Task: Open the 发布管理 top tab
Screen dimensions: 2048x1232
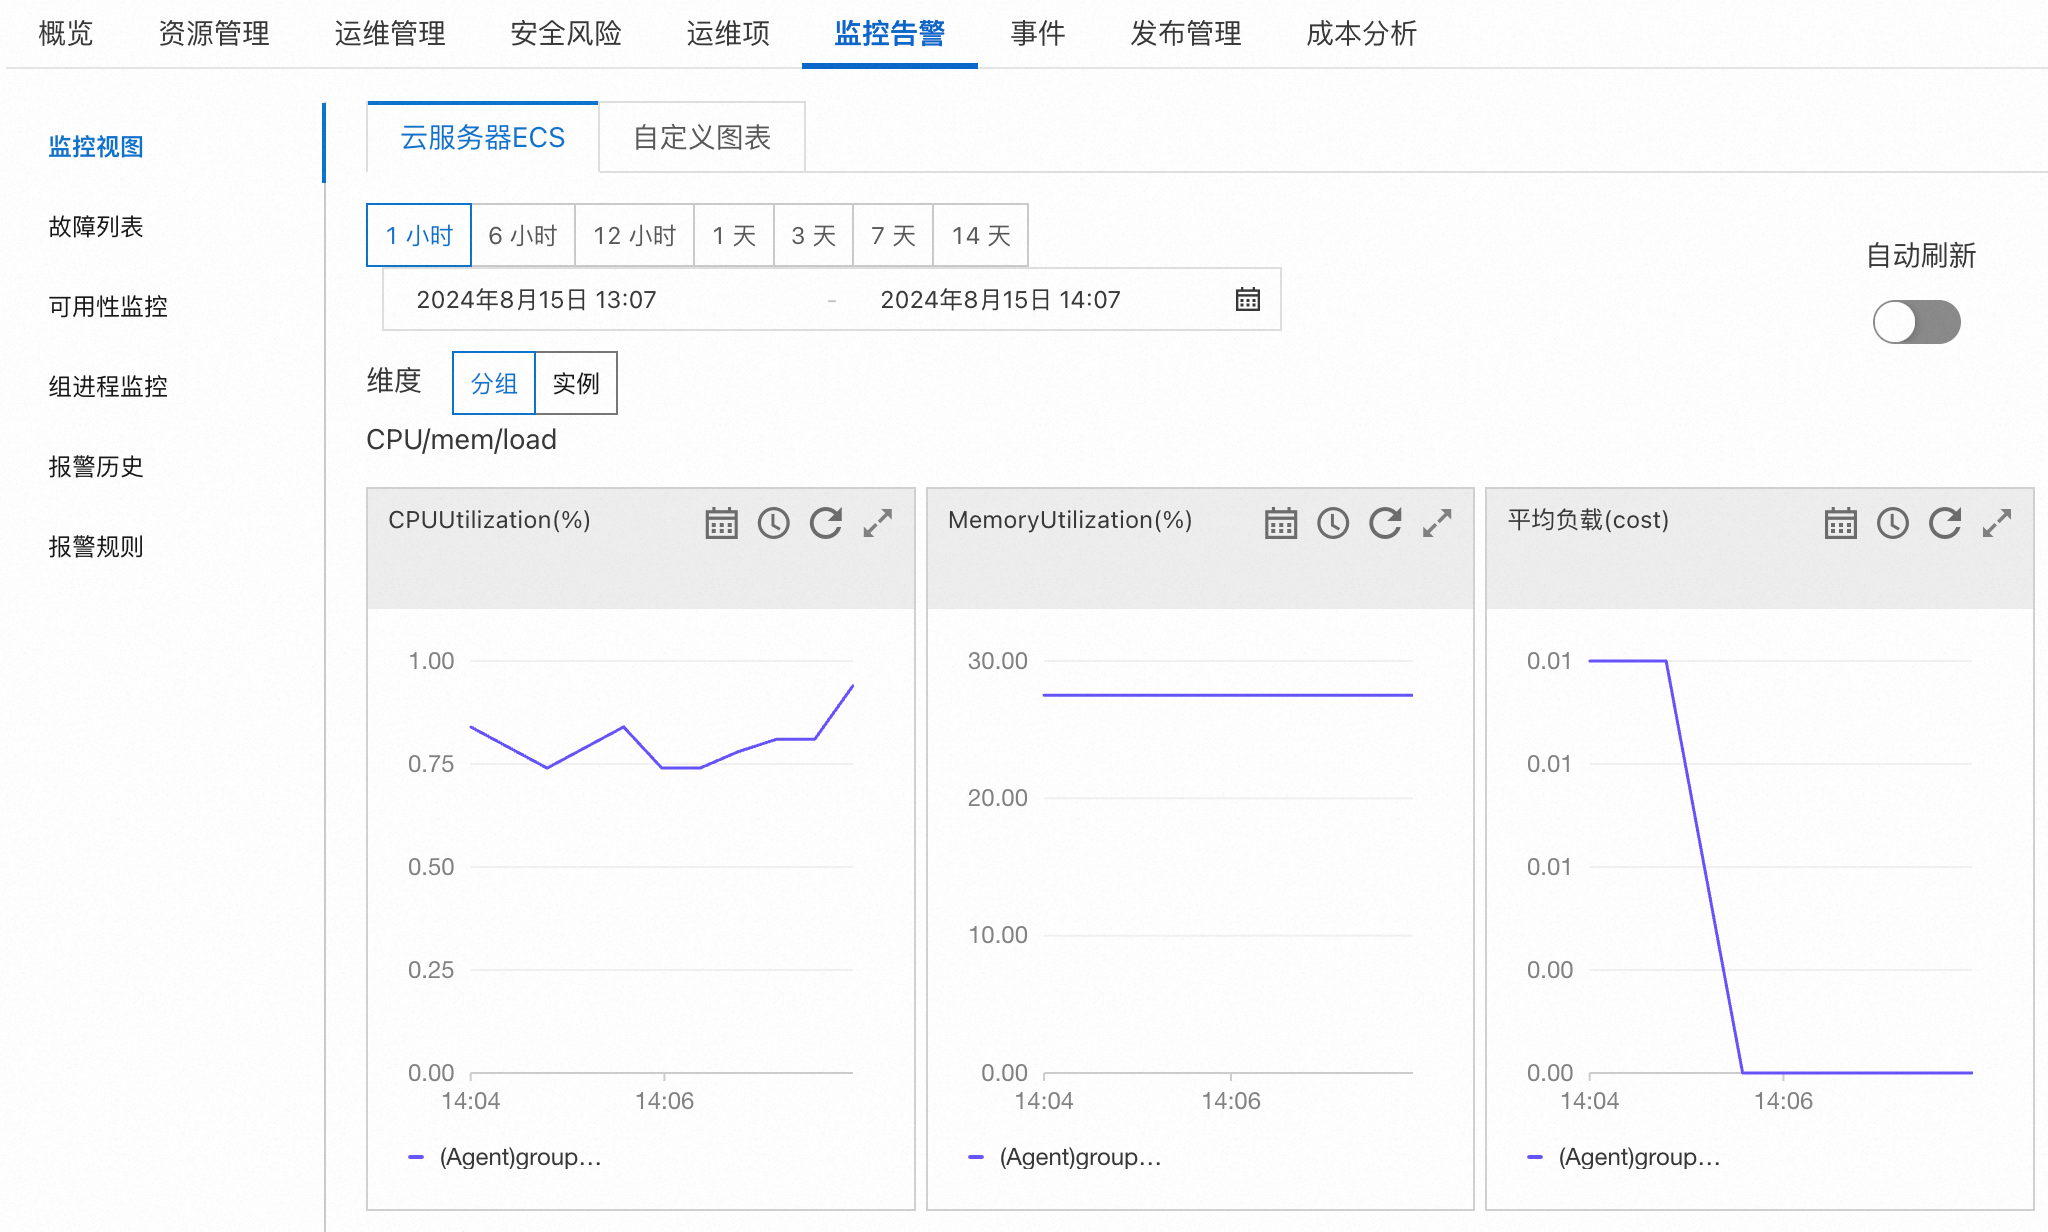Action: point(1186,34)
